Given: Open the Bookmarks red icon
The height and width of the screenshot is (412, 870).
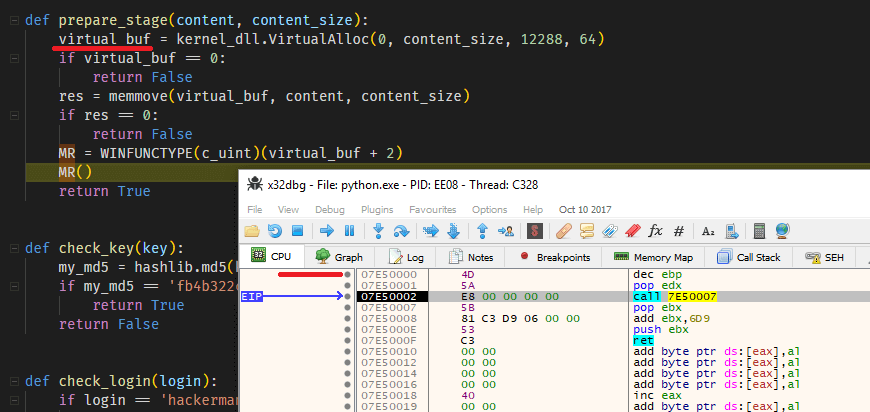Looking at the screenshot, I should pyautogui.click(x=633, y=231).
